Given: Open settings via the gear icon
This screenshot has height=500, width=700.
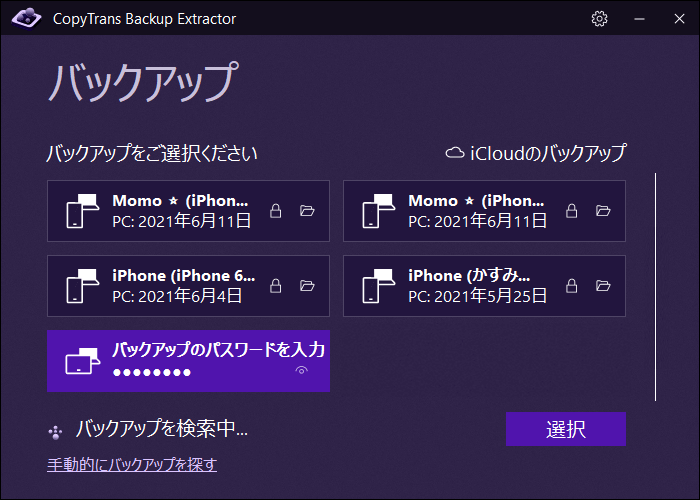Looking at the screenshot, I should point(599,19).
